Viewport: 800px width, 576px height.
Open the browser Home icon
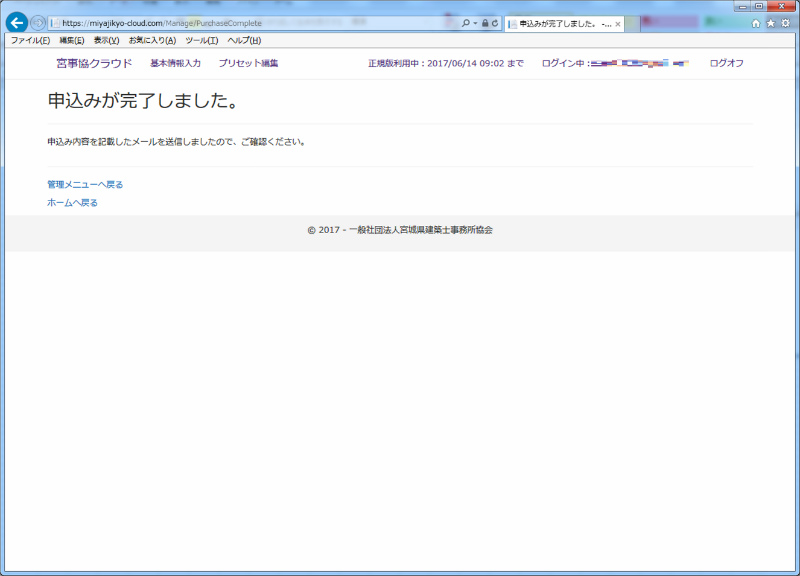click(x=756, y=23)
